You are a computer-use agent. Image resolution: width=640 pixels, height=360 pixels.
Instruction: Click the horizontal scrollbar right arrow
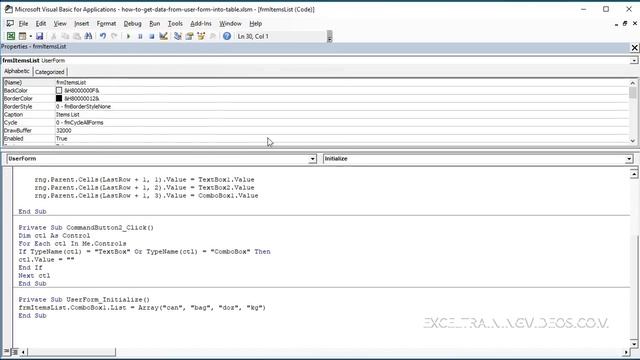click(626, 352)
